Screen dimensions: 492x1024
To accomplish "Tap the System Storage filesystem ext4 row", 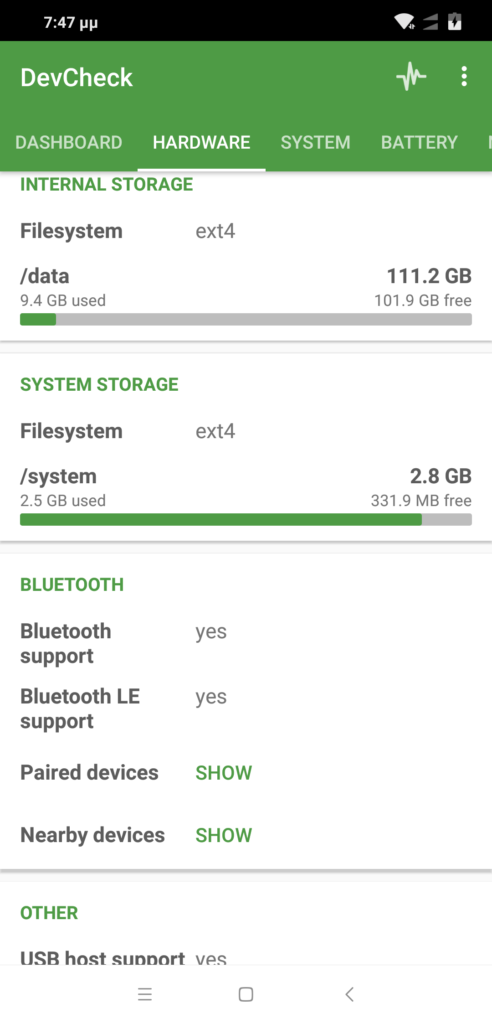I will coord(246,431).
